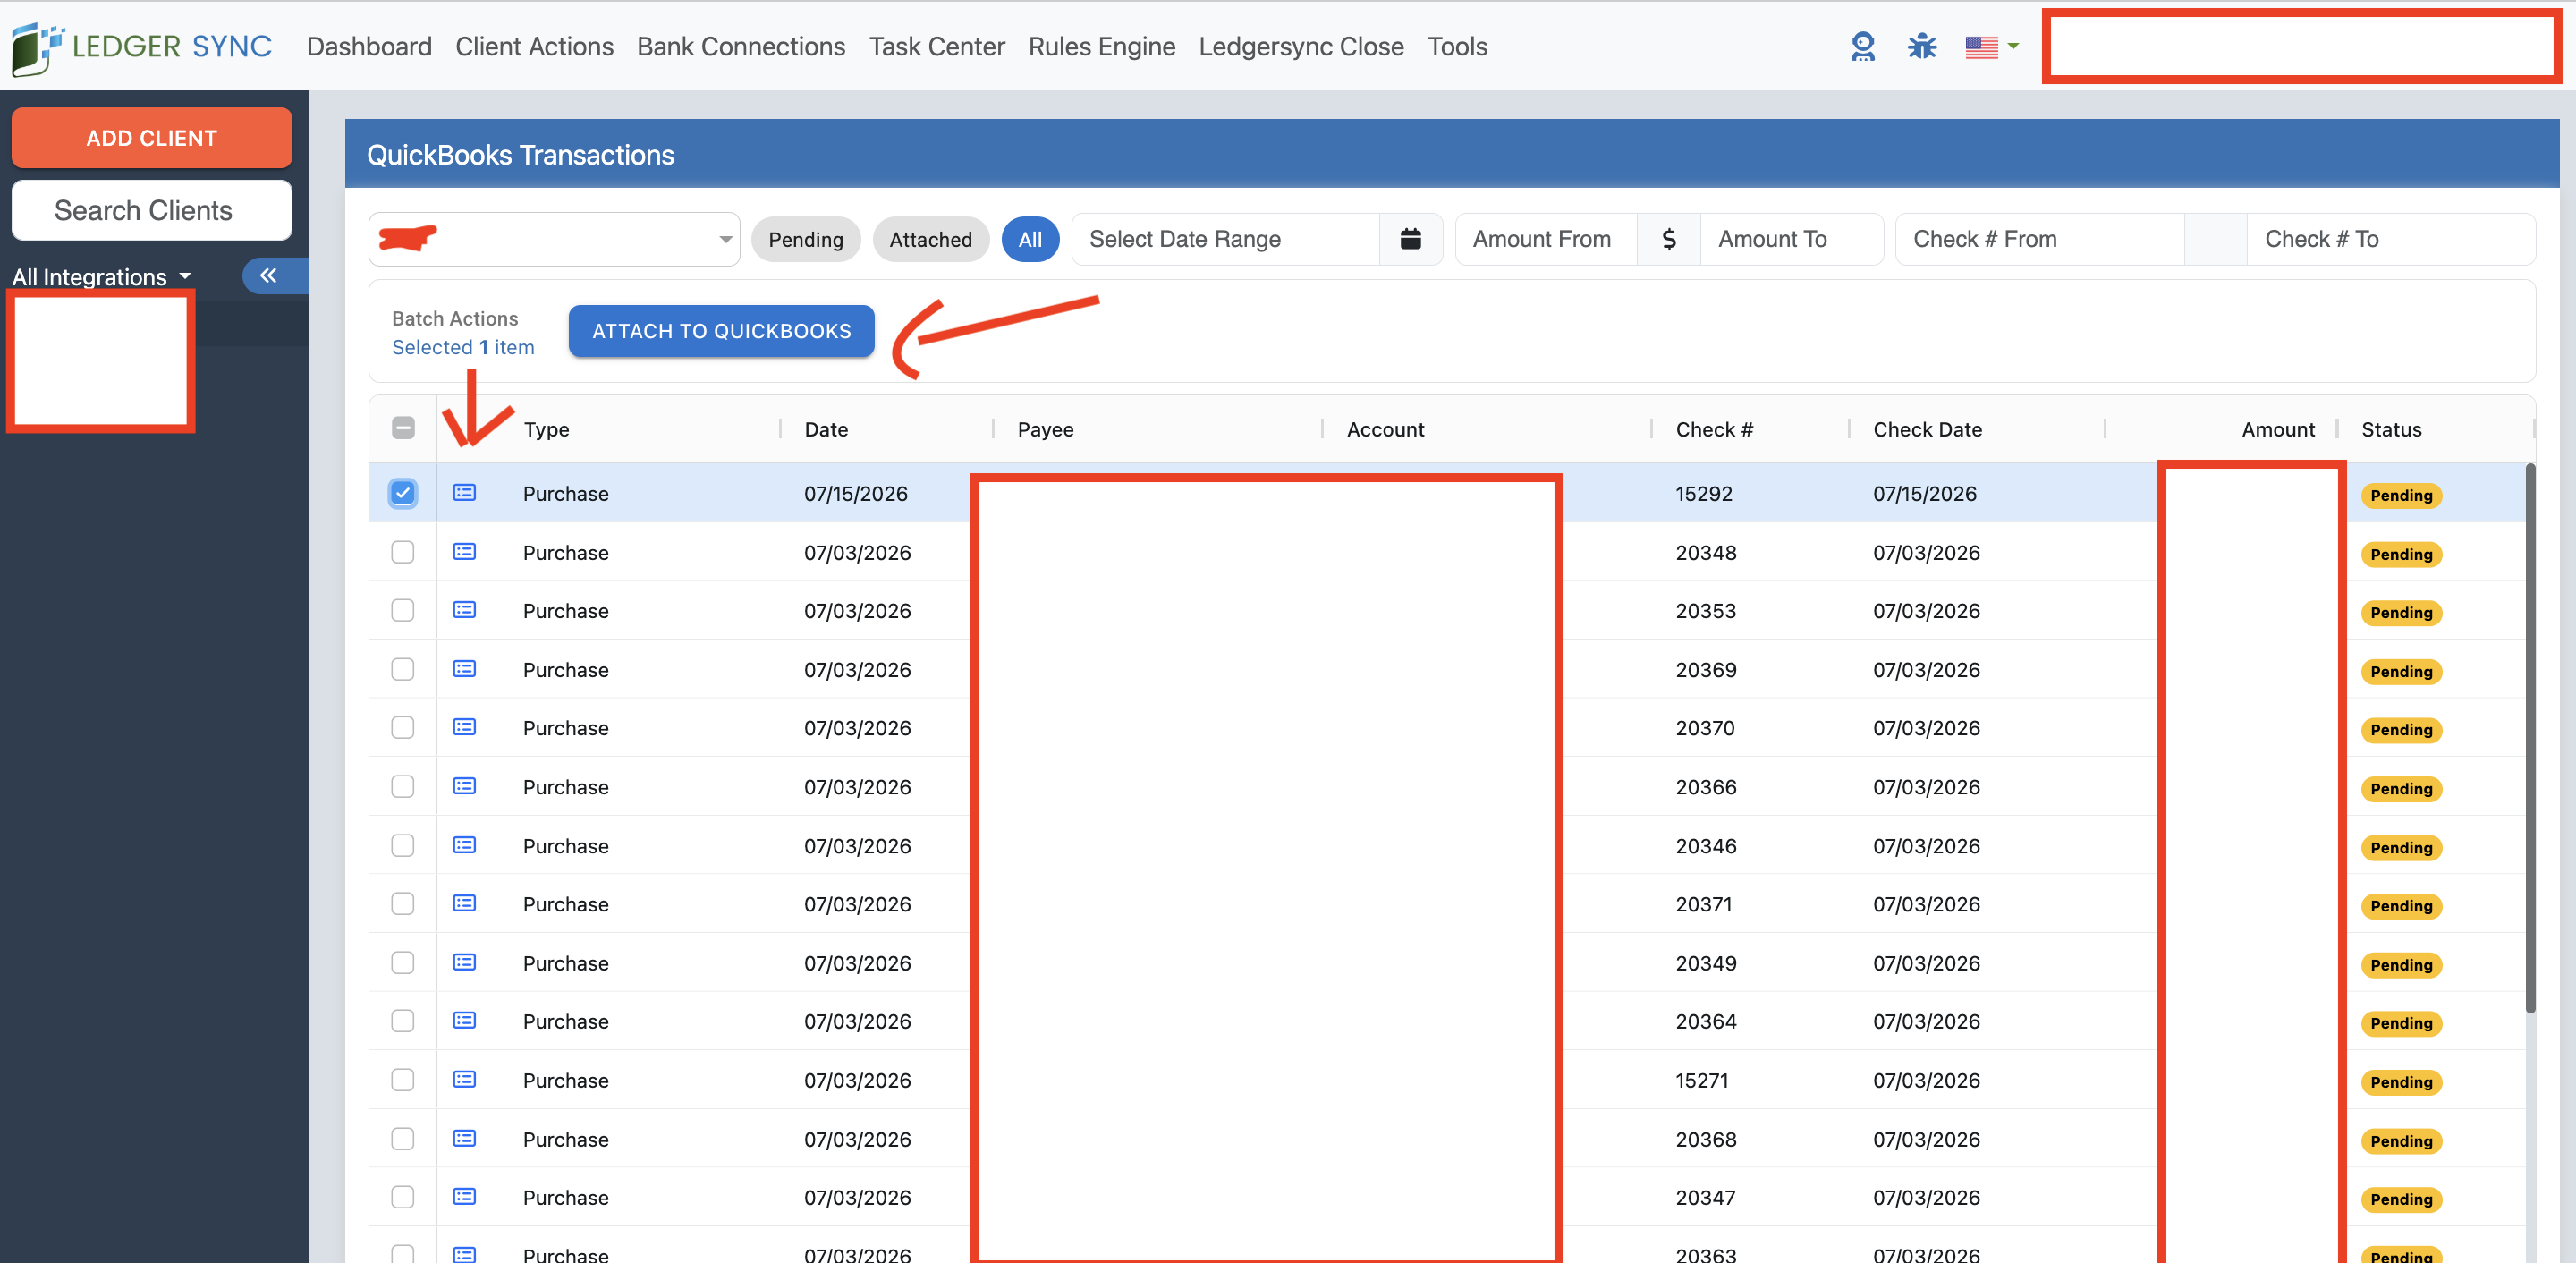Image resolution: width=2576 pixels, height=1263 pixels.
Task: Open the Rules Engine menu
Action: pos(1101,47)
